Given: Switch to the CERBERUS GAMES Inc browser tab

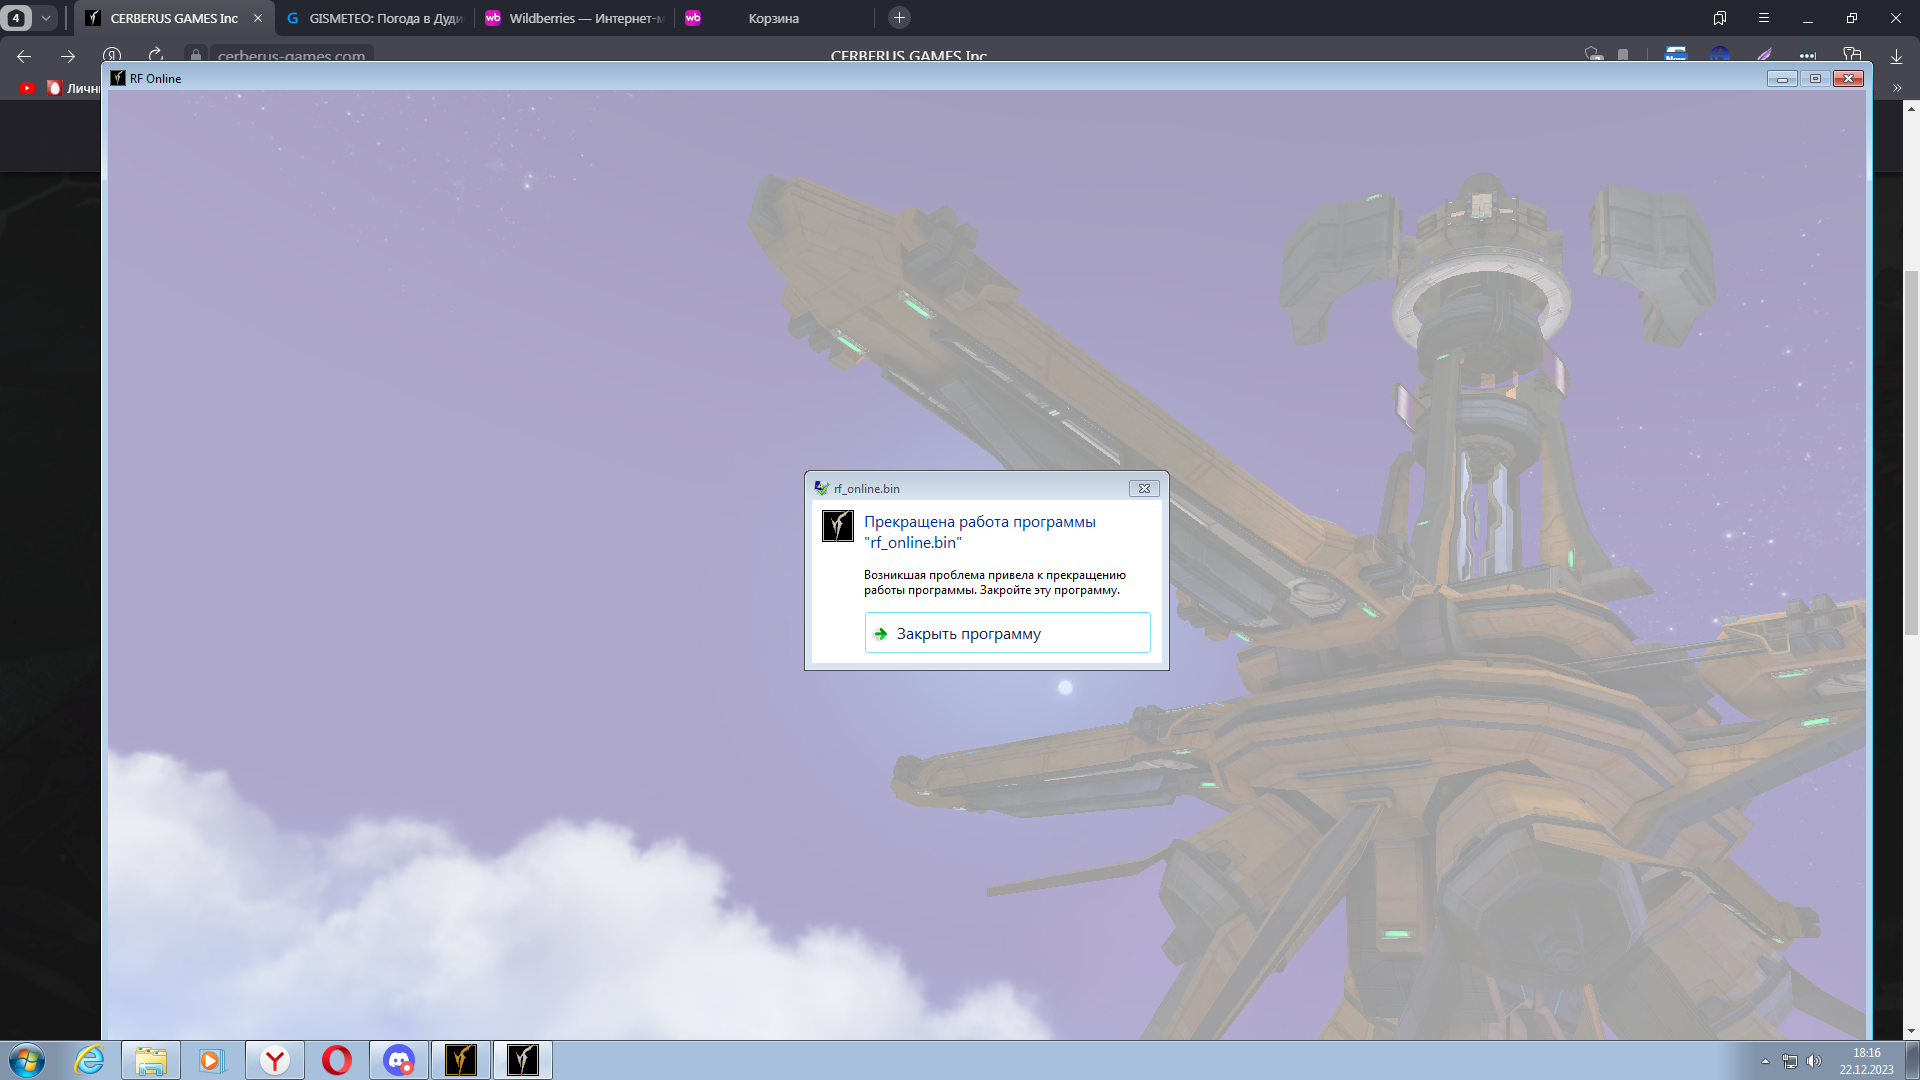Looking at the screenshot, I should (x=174, y=18).
